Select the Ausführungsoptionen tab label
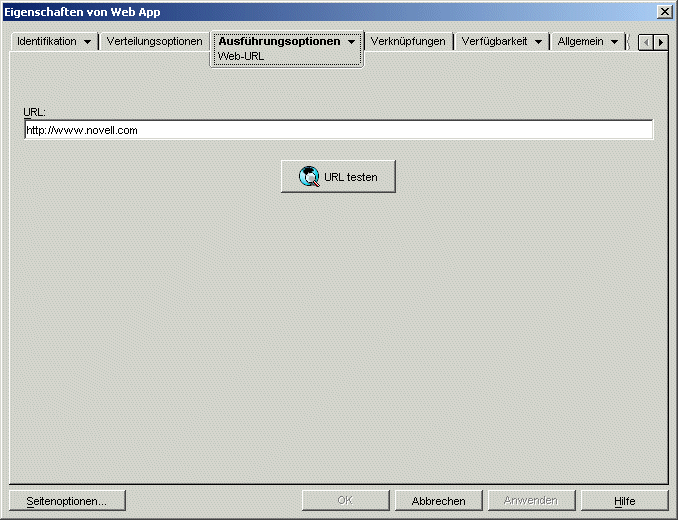Screen dimensions: 678x520 tap(279, 42)
